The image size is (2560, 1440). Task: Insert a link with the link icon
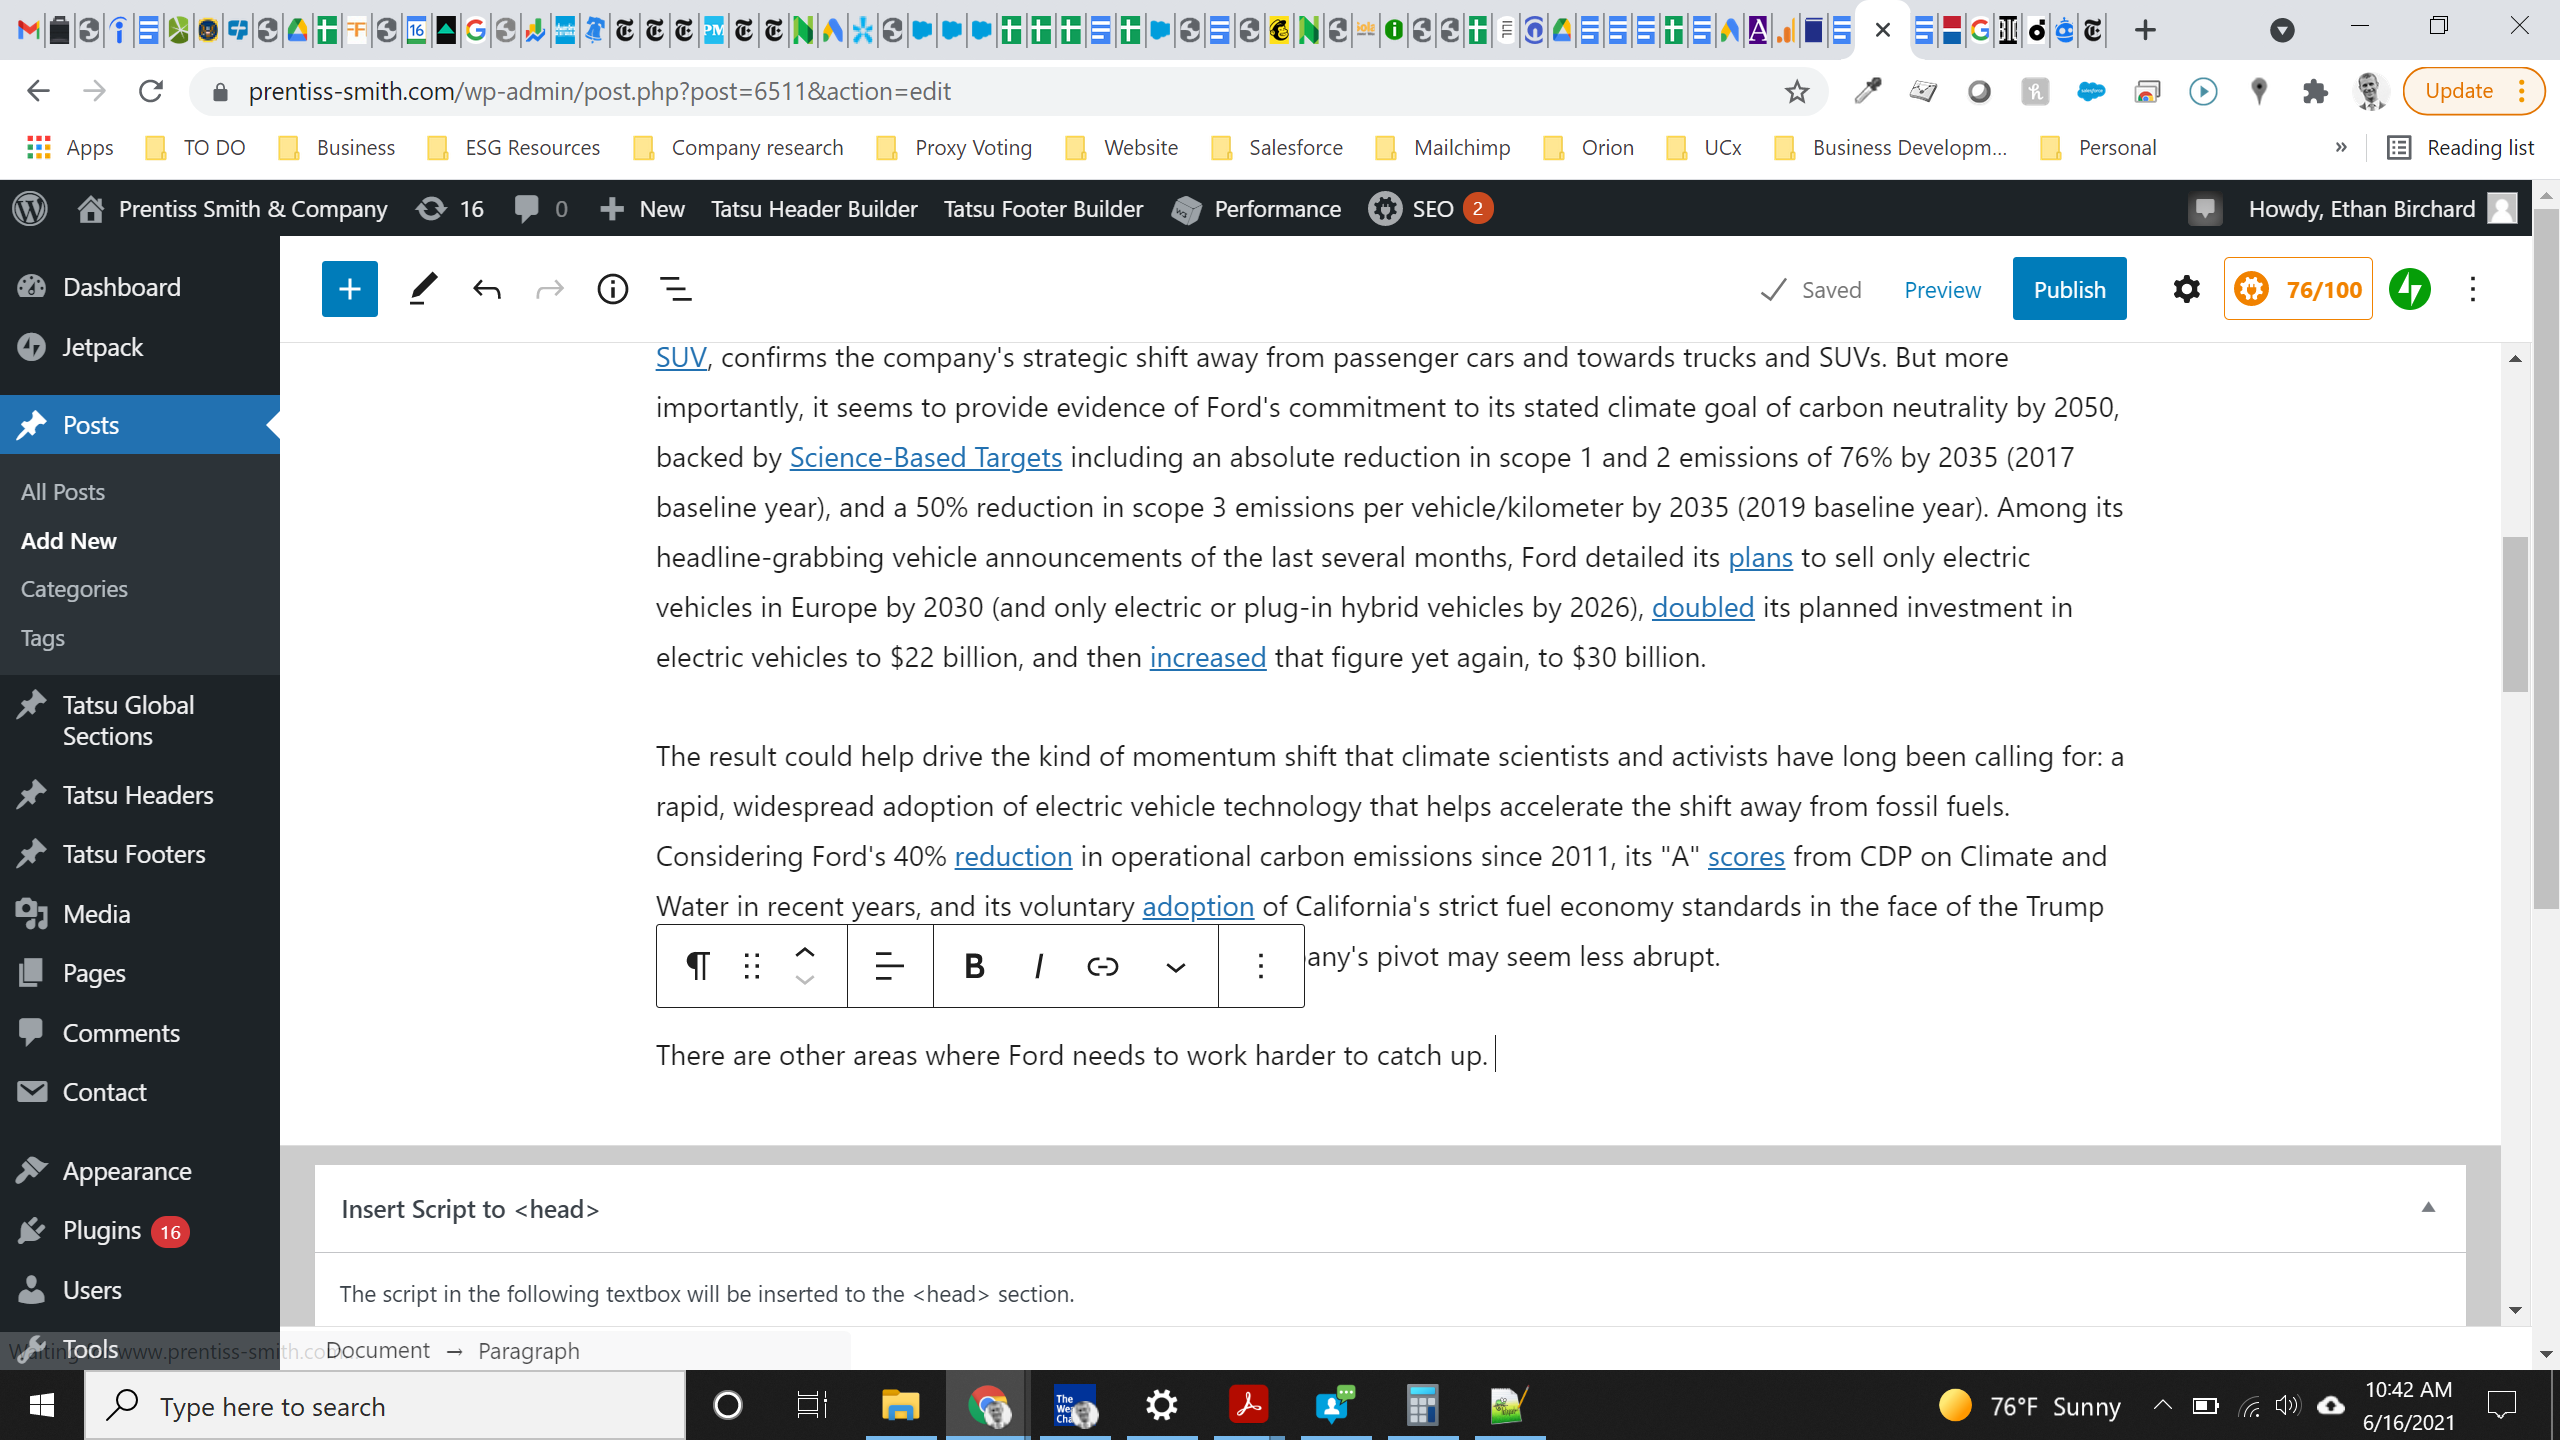coord(1102,966)
